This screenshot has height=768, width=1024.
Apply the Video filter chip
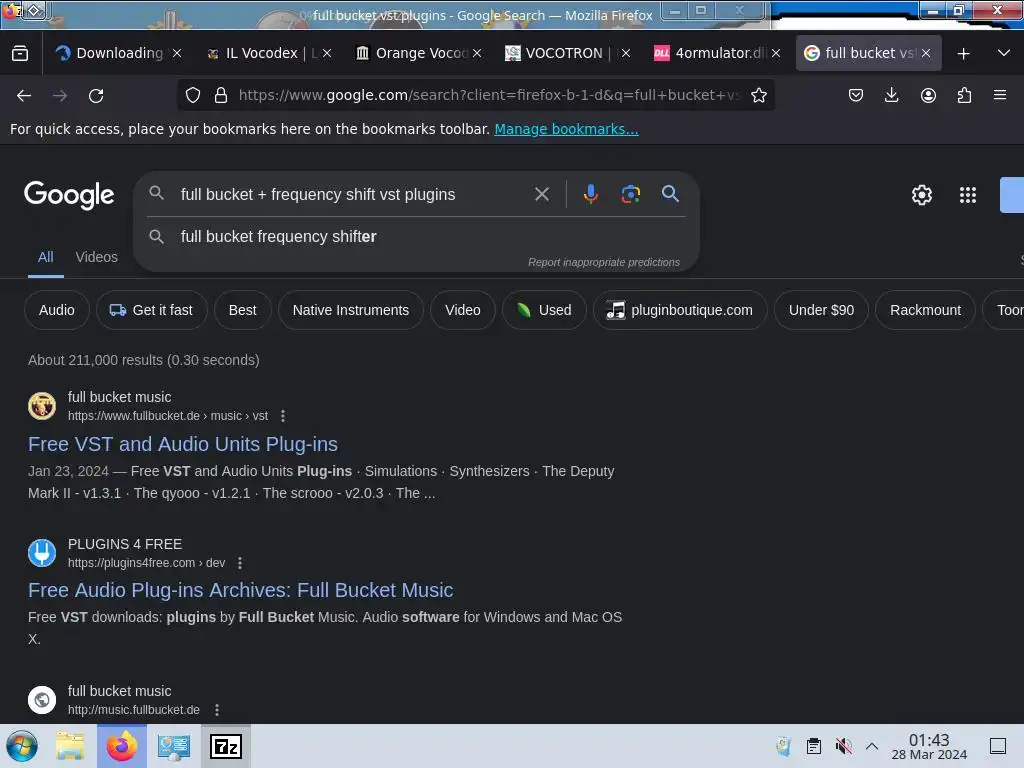click(x=462, y=310)
